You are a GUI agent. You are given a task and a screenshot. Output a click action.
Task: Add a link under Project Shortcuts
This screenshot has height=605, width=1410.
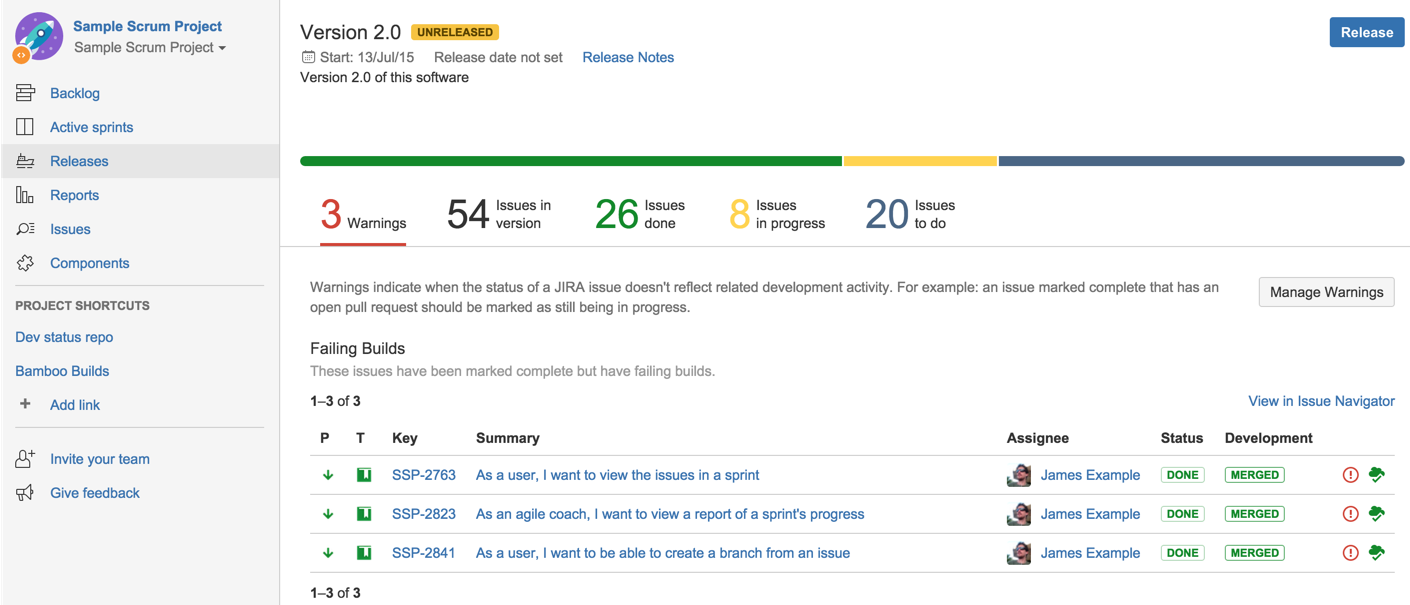[x=75, y=405]
